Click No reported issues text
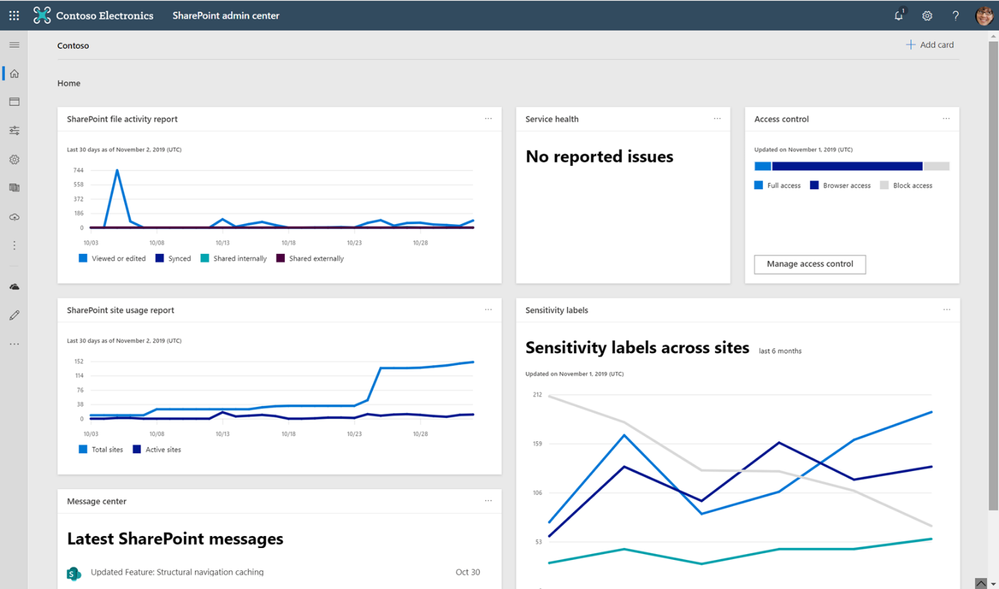Viewport: 999px width, 589px height. pyautogui.click(x=599, y=157)
